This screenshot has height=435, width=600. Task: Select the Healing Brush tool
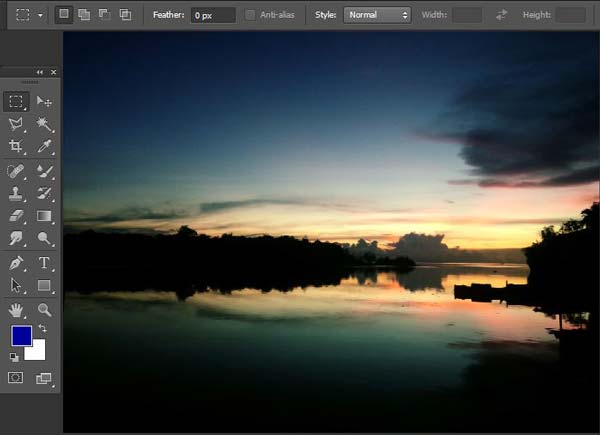[16, 171]
